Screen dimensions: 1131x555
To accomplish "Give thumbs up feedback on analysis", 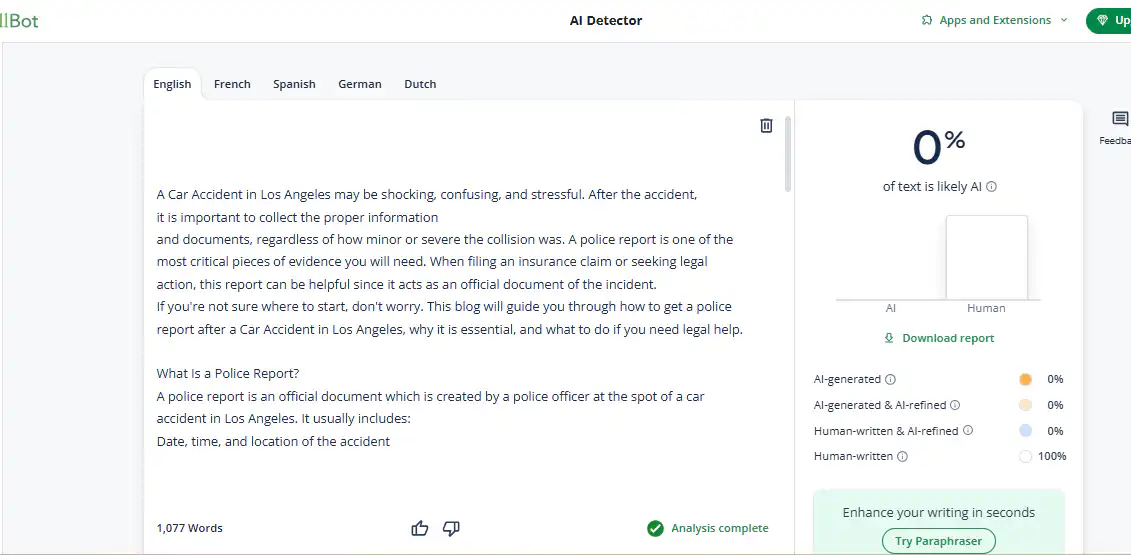I will (420, 528).
